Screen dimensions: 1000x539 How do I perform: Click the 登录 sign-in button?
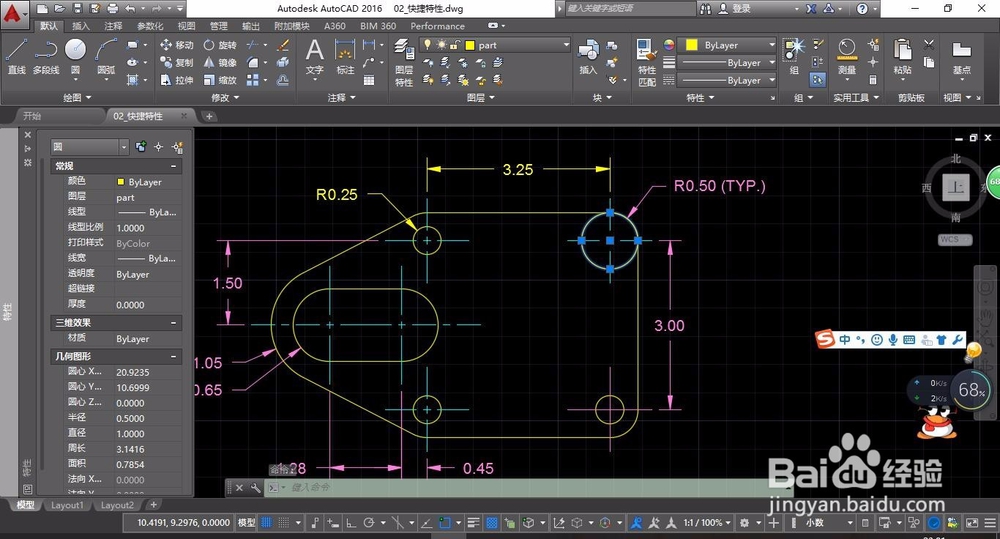pos(735,8)
